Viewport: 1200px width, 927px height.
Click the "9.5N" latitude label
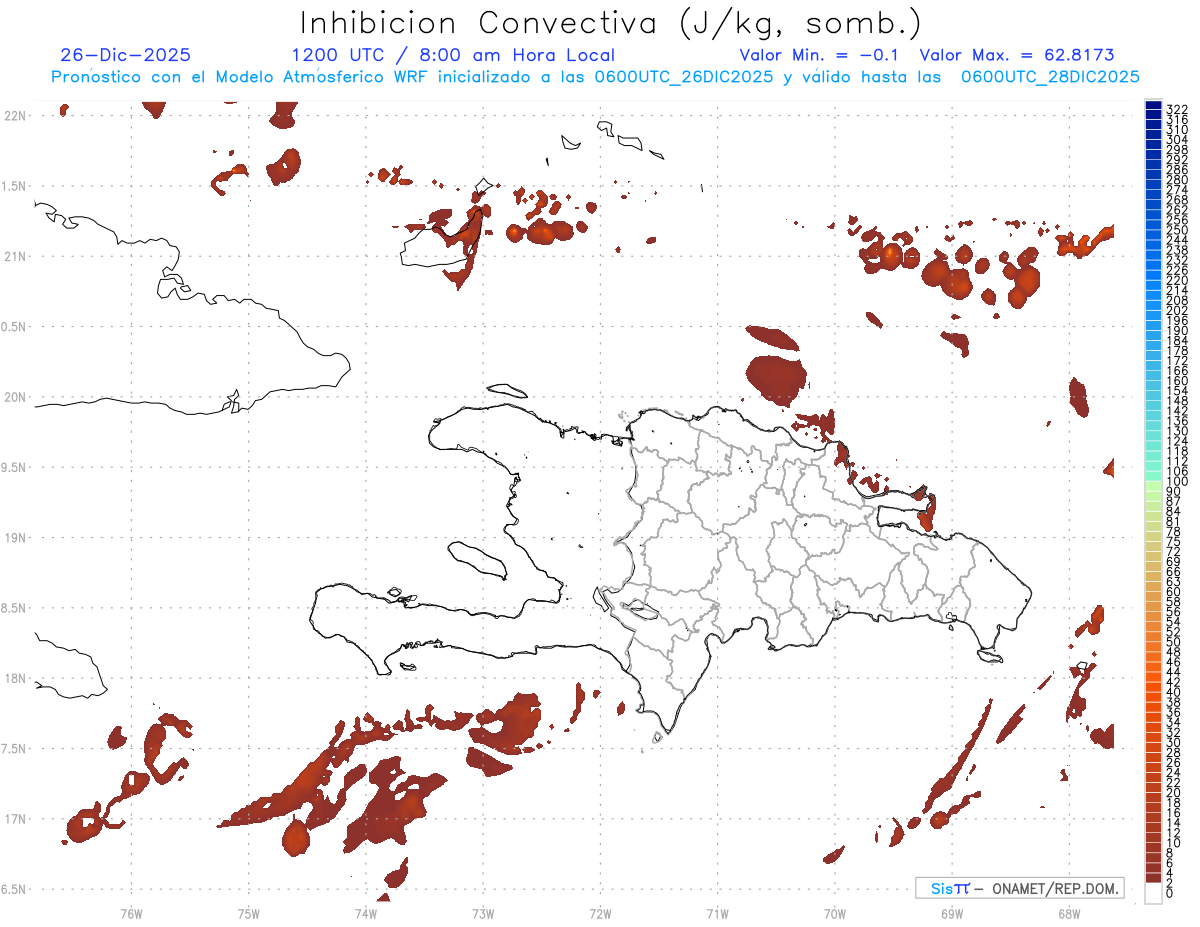tap(14, 467)
